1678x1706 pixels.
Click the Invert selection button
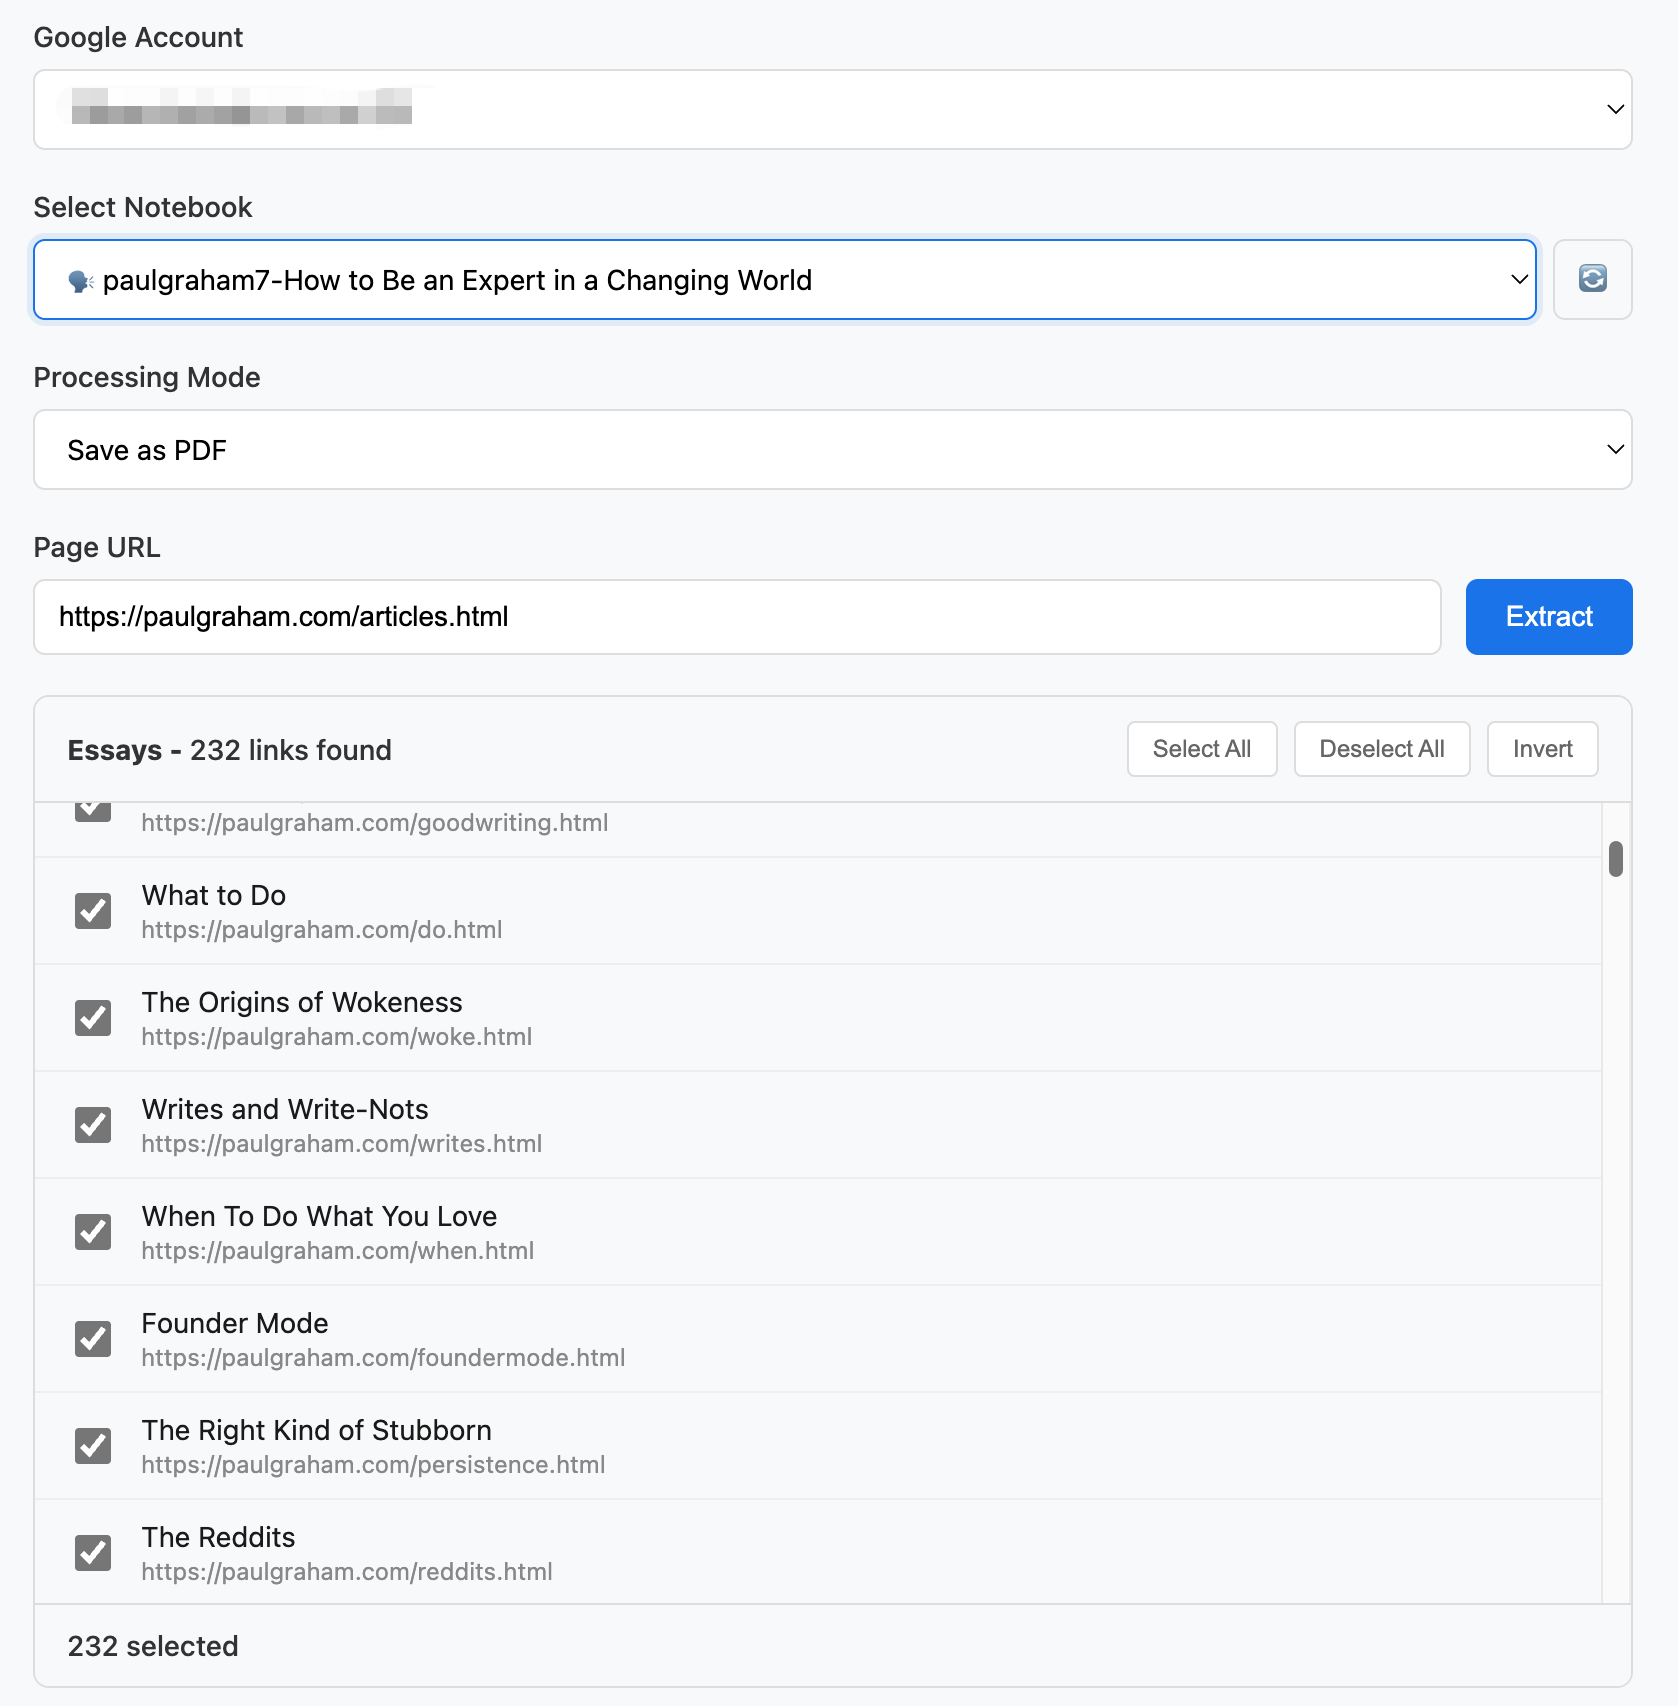(1542, 749)
